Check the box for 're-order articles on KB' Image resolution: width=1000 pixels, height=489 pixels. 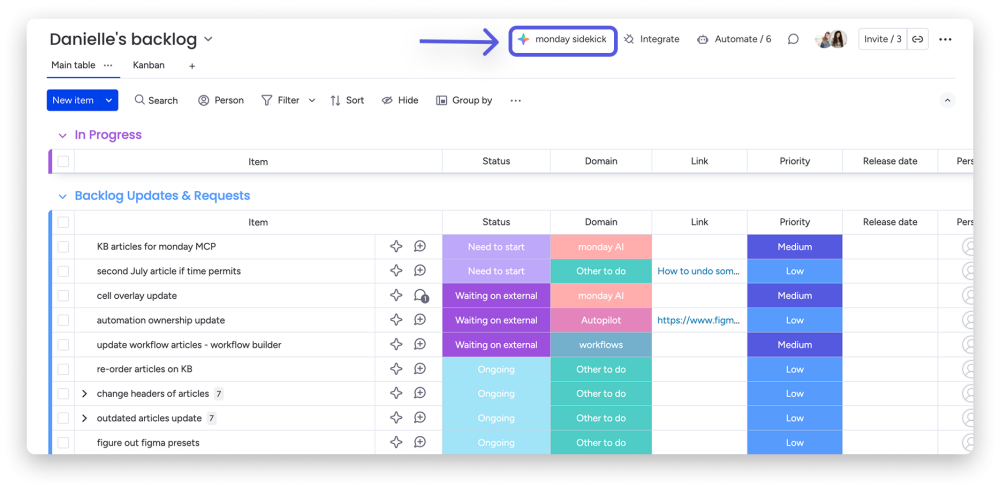63,369
